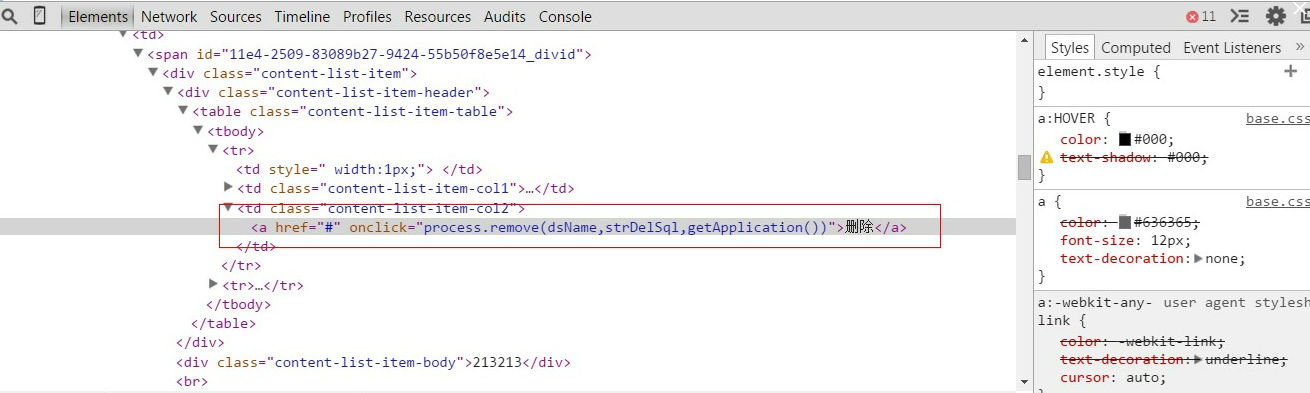The height and width of the screenshot is (393, 1310).
Task: Click the gray #636365 color swatch
Action: point(1124,222)
